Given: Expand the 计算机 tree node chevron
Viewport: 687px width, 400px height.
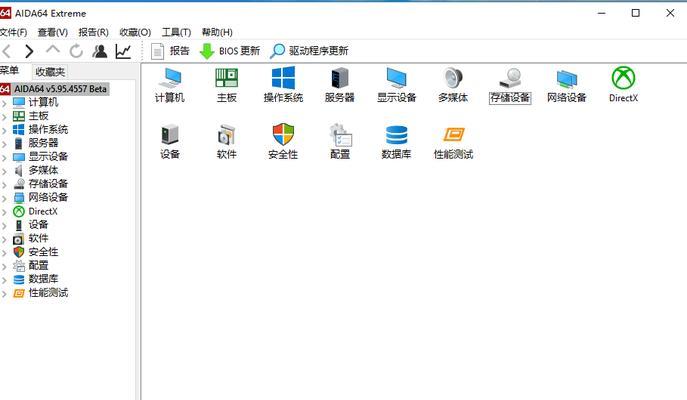Looking at the screenshot, I should (4, 103).
